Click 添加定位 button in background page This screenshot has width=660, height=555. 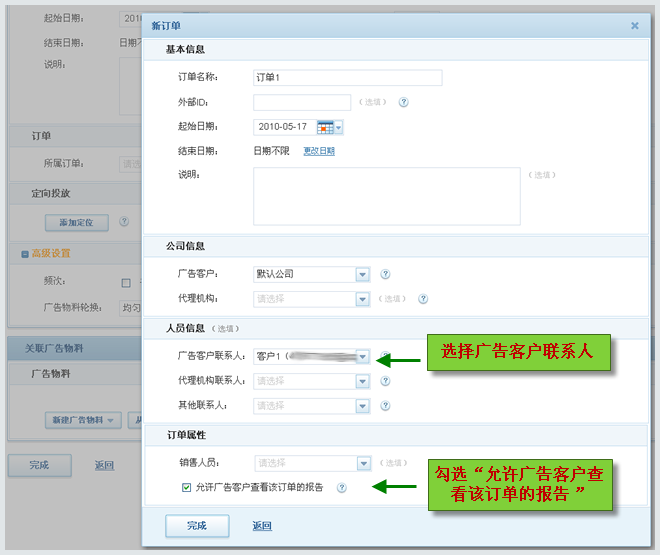77,223
